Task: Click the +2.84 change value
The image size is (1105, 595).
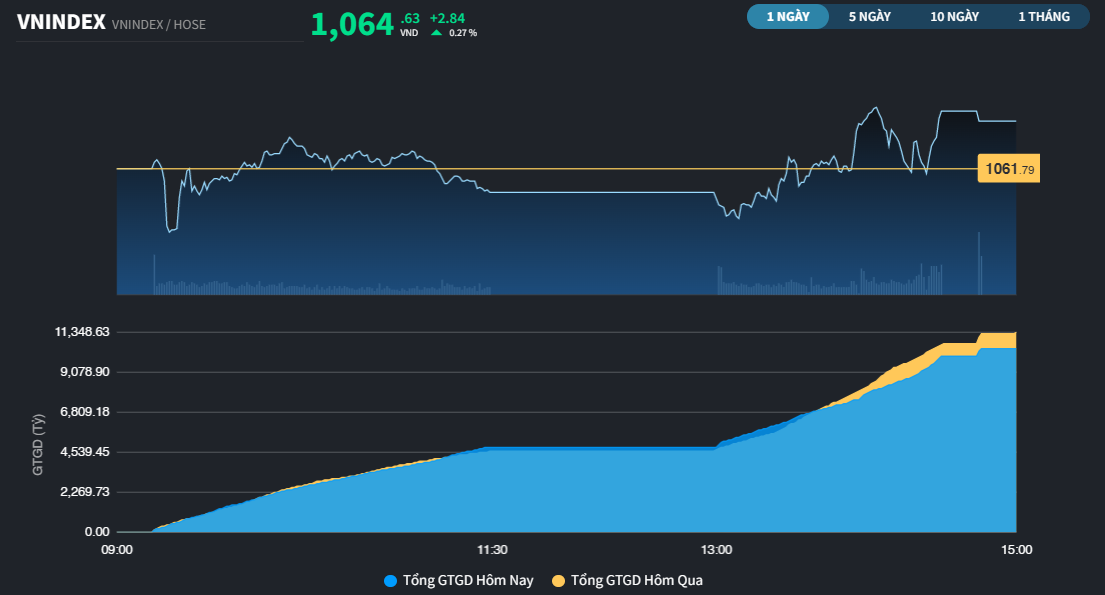Action: (x=446, y=17)
